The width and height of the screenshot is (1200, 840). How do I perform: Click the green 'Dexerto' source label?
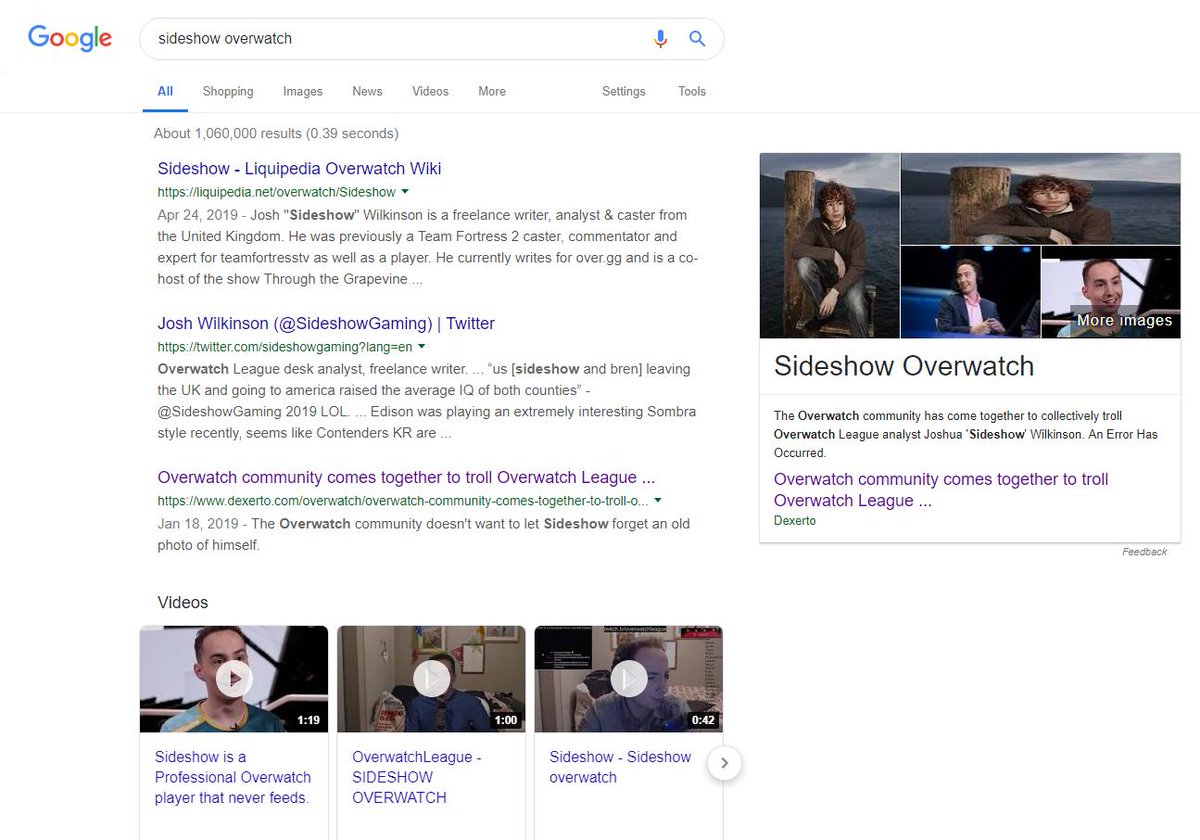795,521
